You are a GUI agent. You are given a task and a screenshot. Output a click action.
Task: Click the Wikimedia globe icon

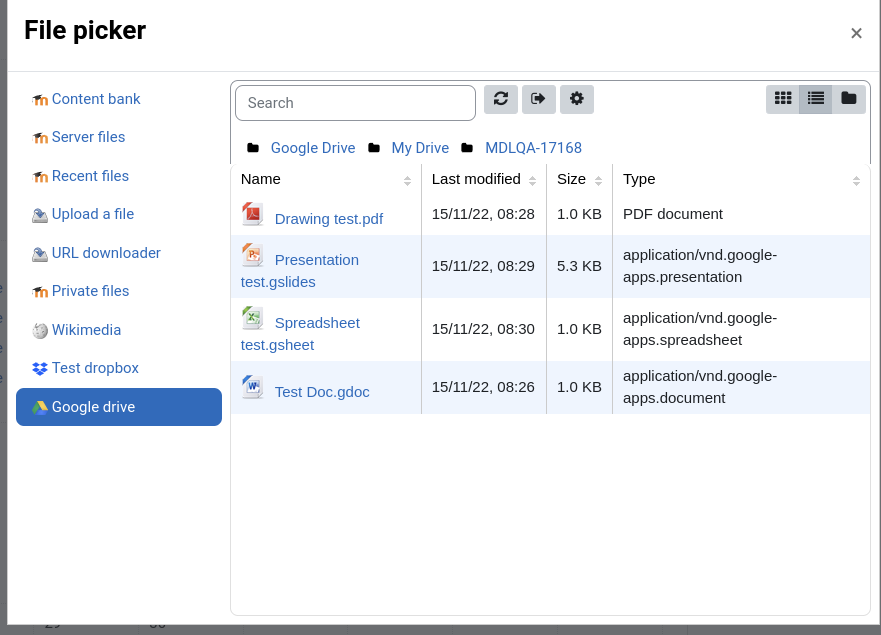tap(40, 331)
